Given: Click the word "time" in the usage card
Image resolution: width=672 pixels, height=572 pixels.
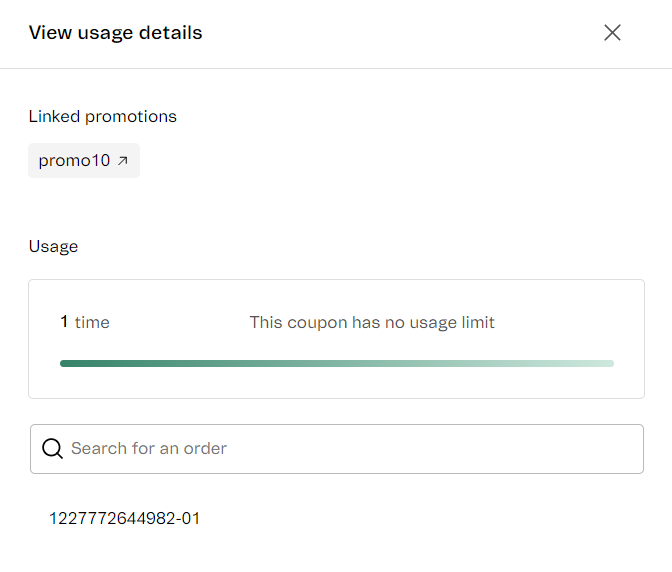Looking at the screenshot, I should coord(92,322).
